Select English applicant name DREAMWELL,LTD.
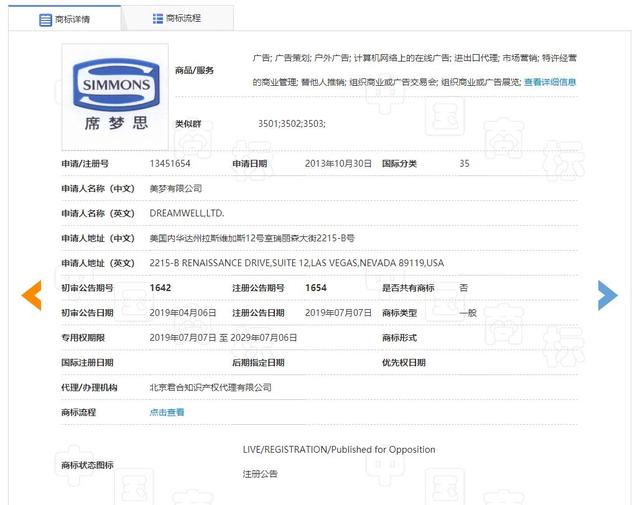This screenshot has height=505, width=640. [x=187, y=214]
